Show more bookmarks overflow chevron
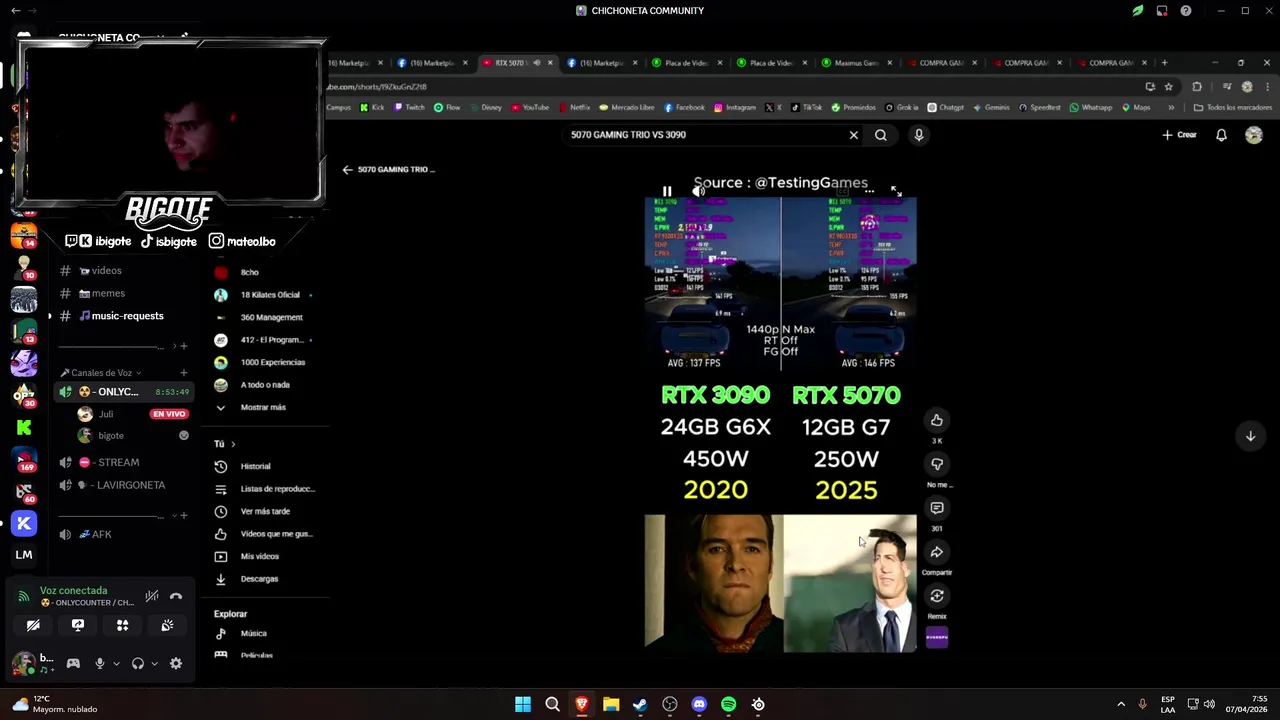Screen dimensions: 1280x720 click(1172, 107)
